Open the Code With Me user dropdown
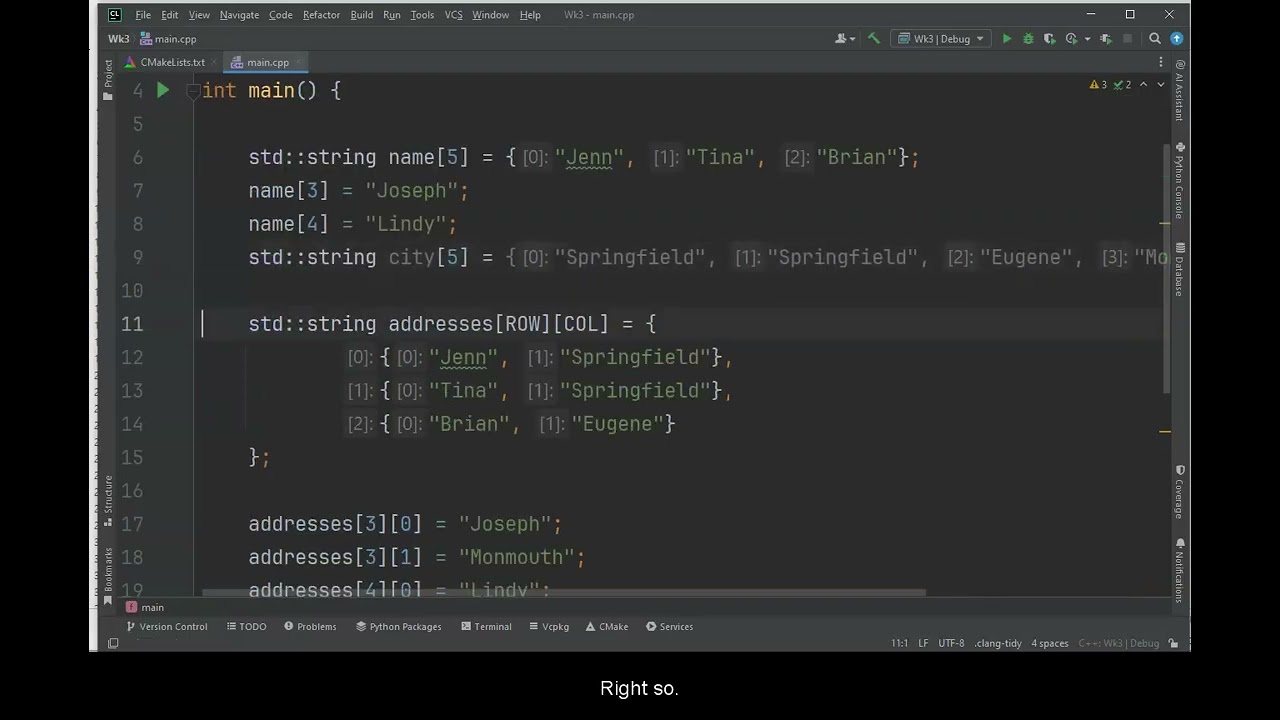The height and width of the screenshot is (720, 1280). pyautogui.click(x=845, y=39)
